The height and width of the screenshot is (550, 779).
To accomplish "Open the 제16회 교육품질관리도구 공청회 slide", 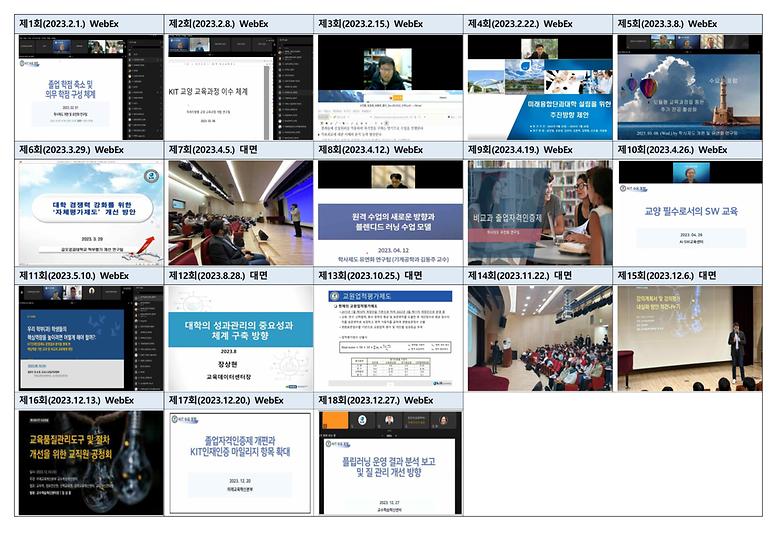I will (x=89, y=462).
